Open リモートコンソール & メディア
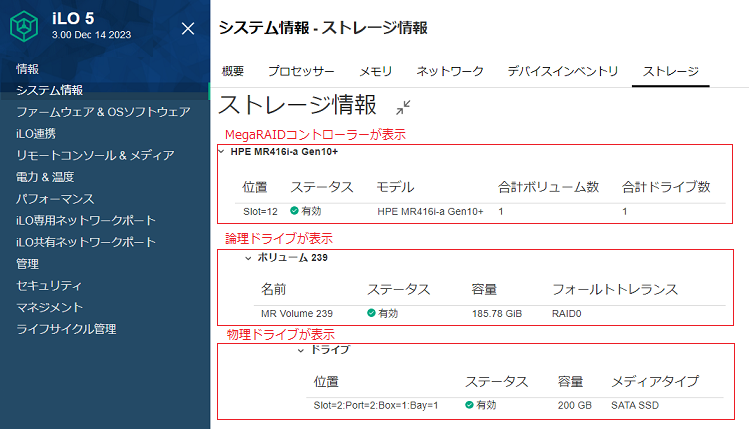The width and height of the screenshot is (749, 429). point(95,155)
